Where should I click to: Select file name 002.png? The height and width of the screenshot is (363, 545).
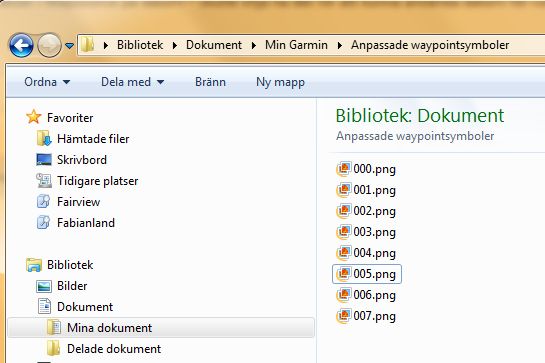pyautogui.click(x=374, y=211)
